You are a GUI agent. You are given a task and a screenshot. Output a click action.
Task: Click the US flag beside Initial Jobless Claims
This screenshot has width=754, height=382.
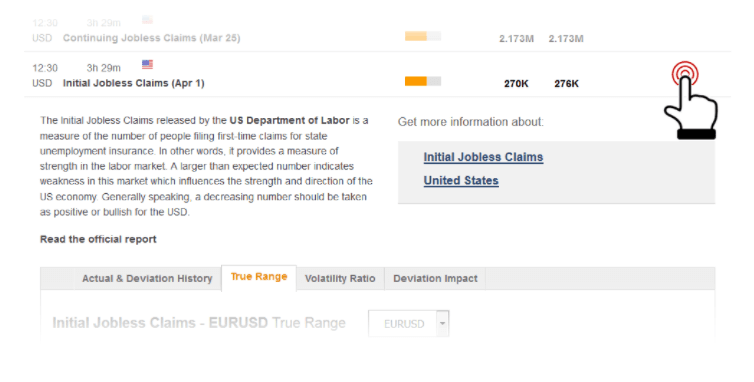click(148, 64)
